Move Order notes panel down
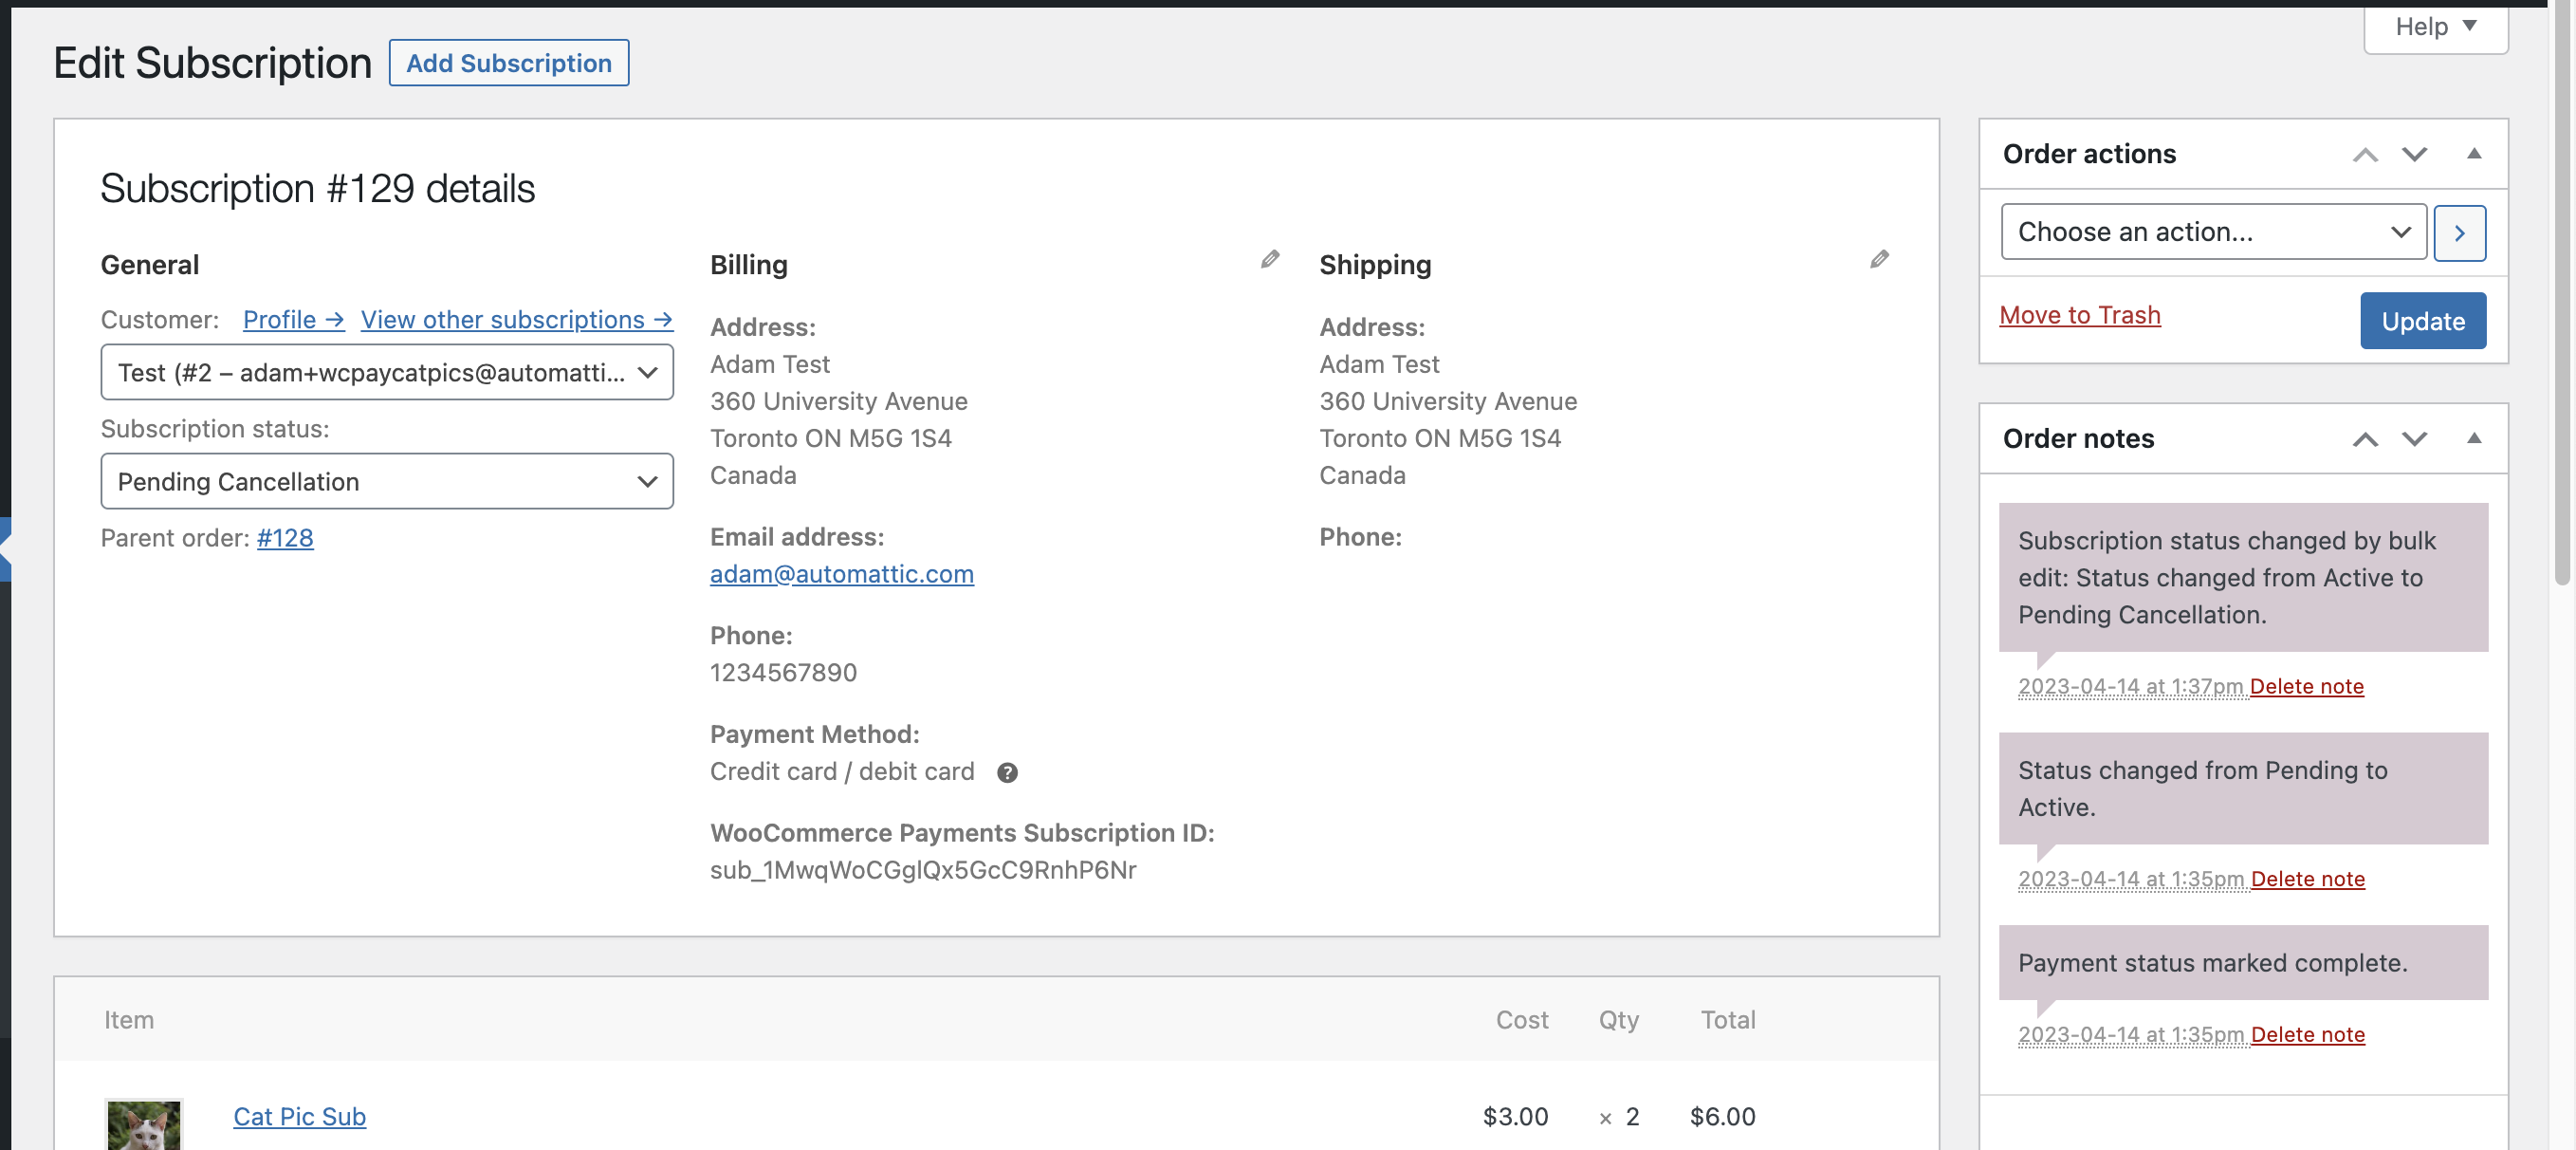The width and height of the screenshot is (2576, 1150). tap(2414, 439)
